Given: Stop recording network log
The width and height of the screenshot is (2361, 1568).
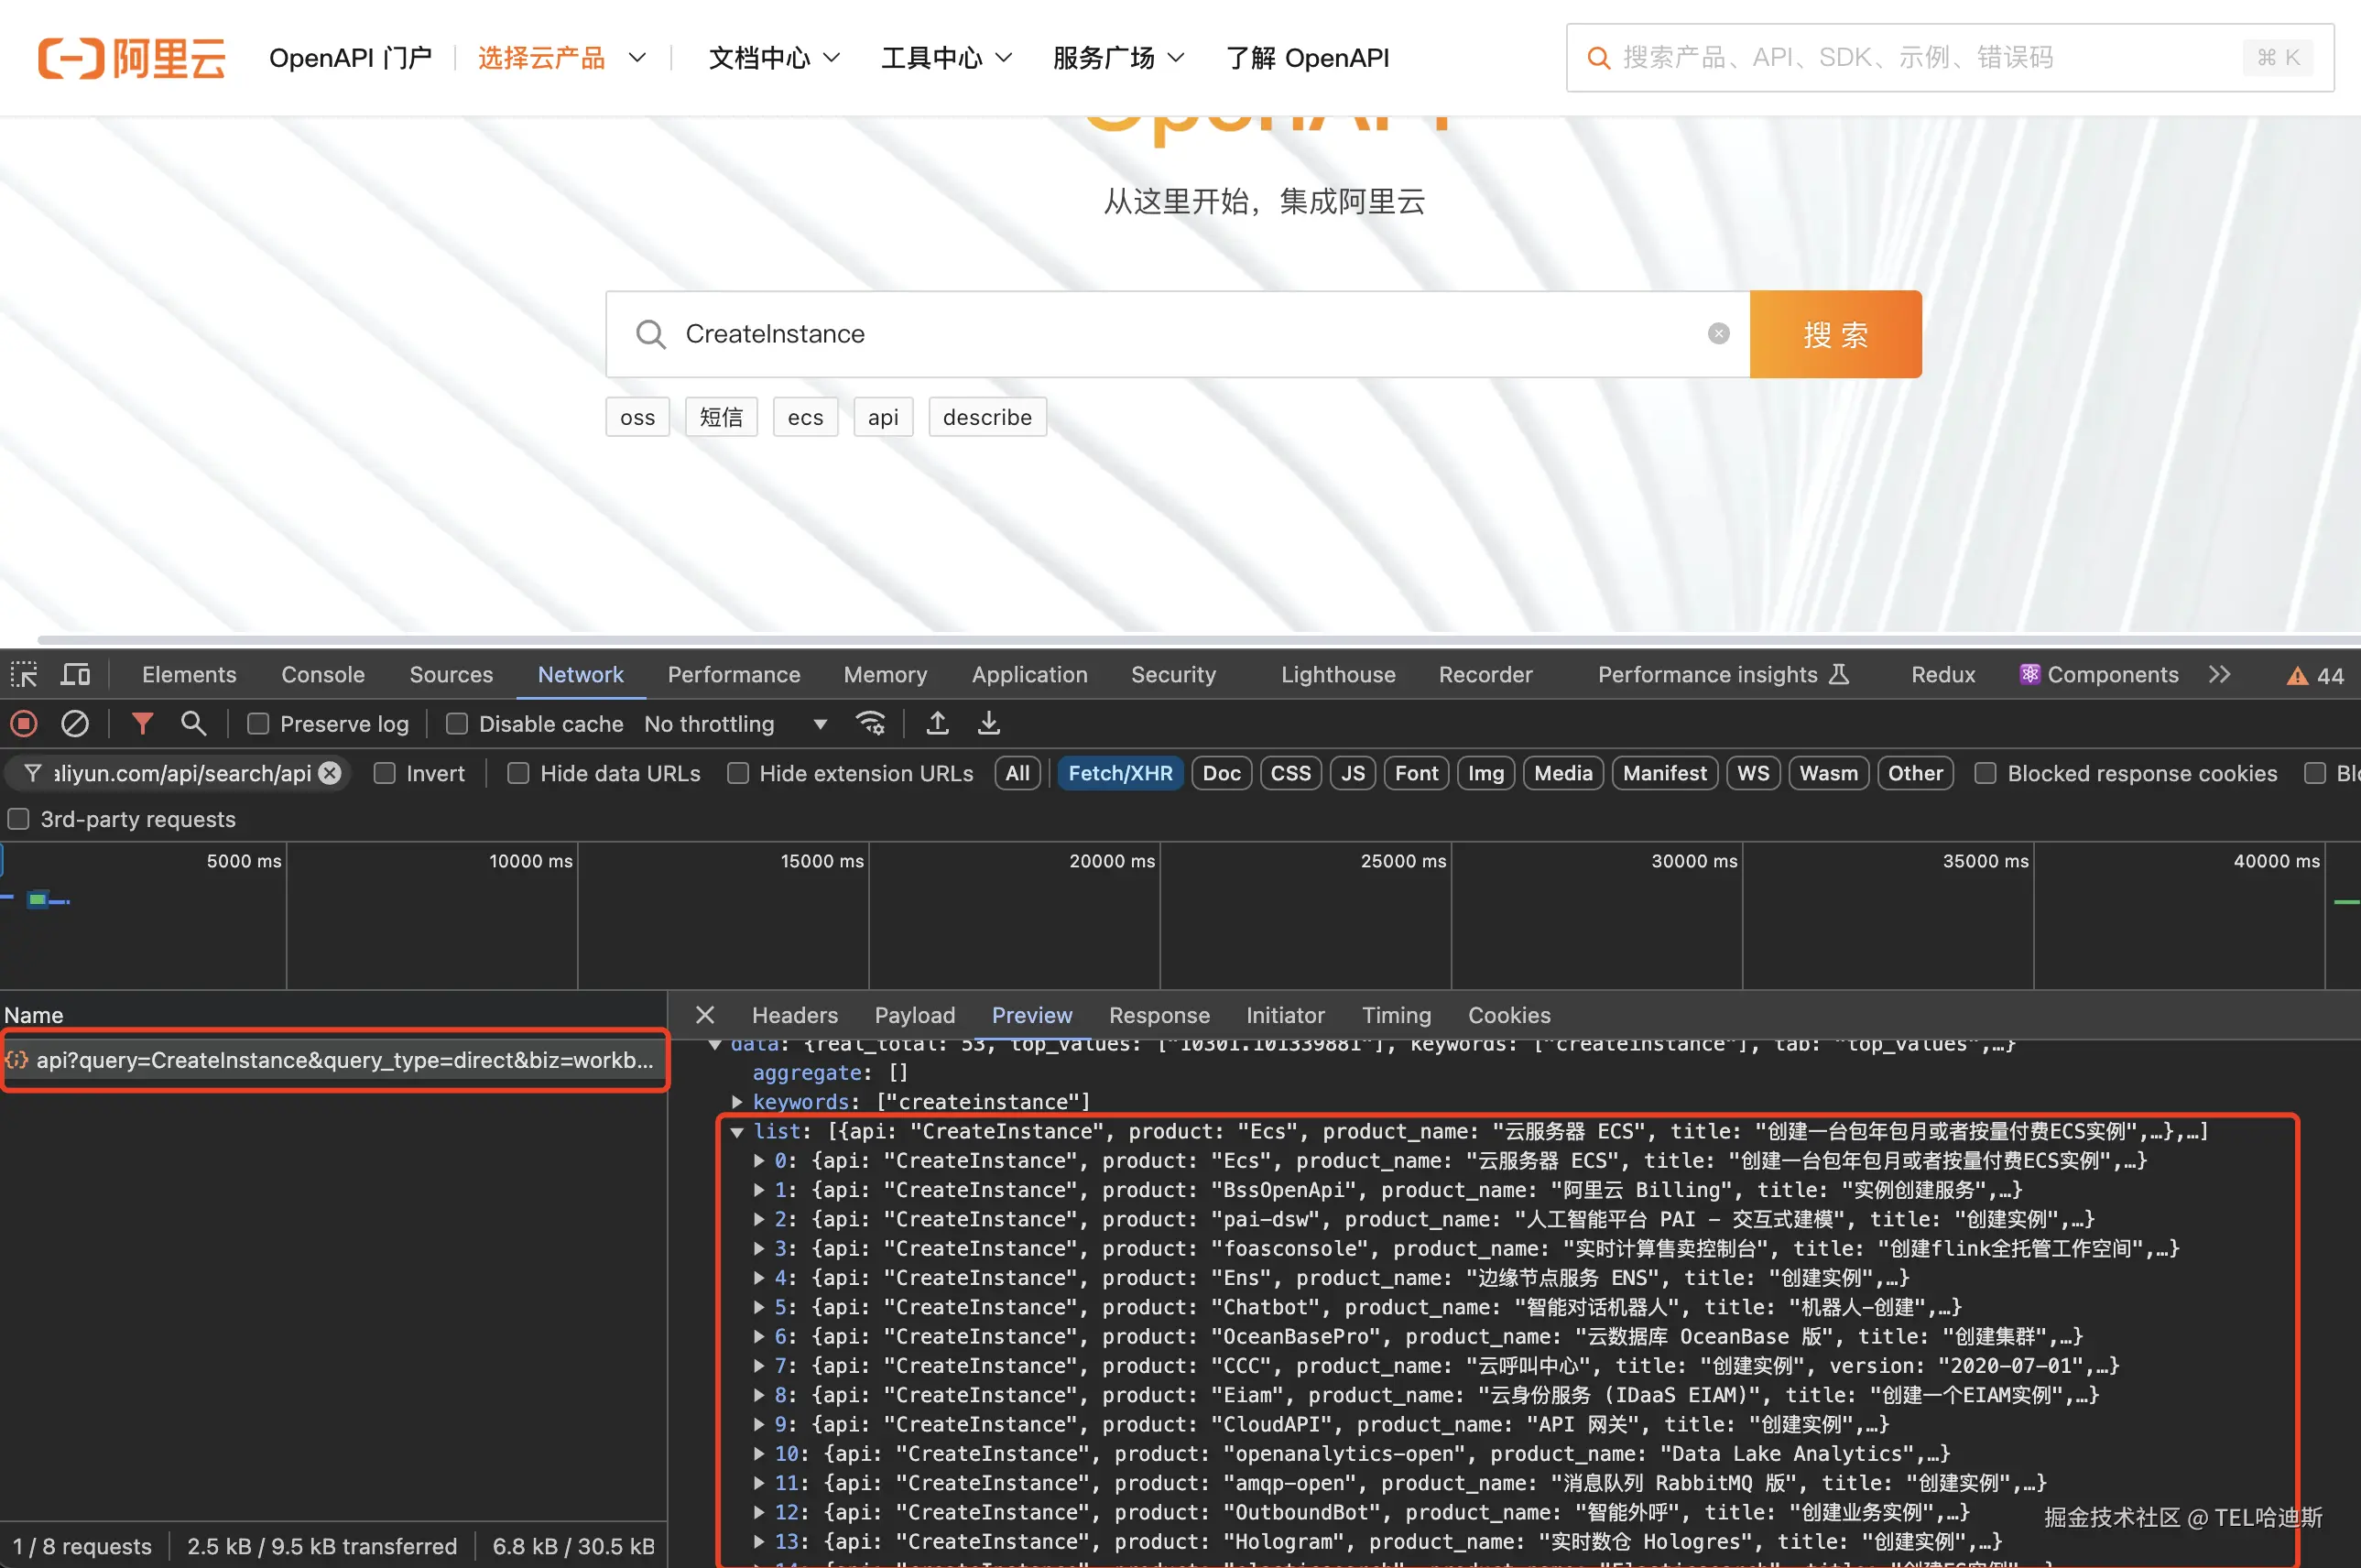Looking at the screenshot, I should click(x=24, y=723).
